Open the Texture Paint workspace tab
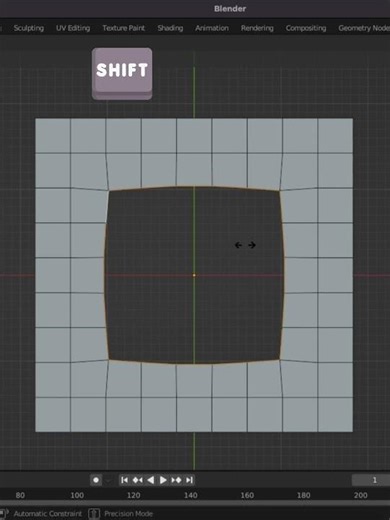 [124, 28]
